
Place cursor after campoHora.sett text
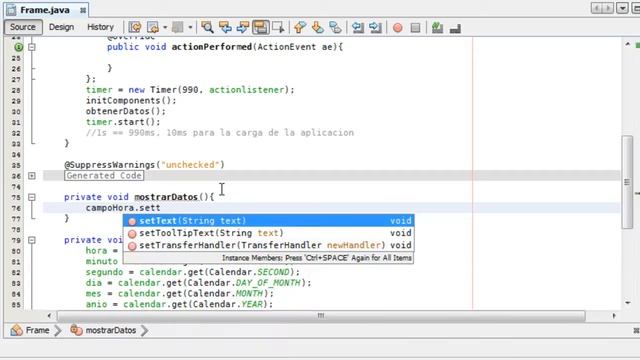click(161, 208)
